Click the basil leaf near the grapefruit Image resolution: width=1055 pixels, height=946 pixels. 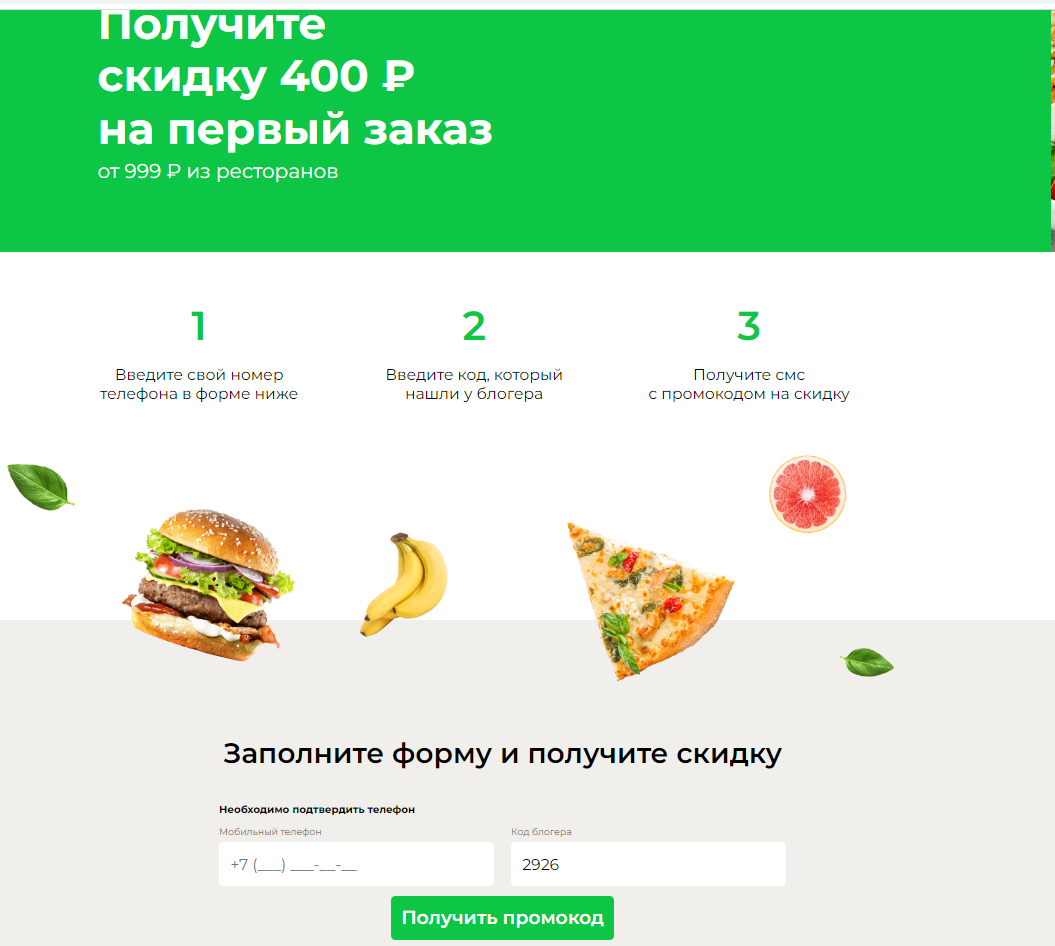click(867, 662)
